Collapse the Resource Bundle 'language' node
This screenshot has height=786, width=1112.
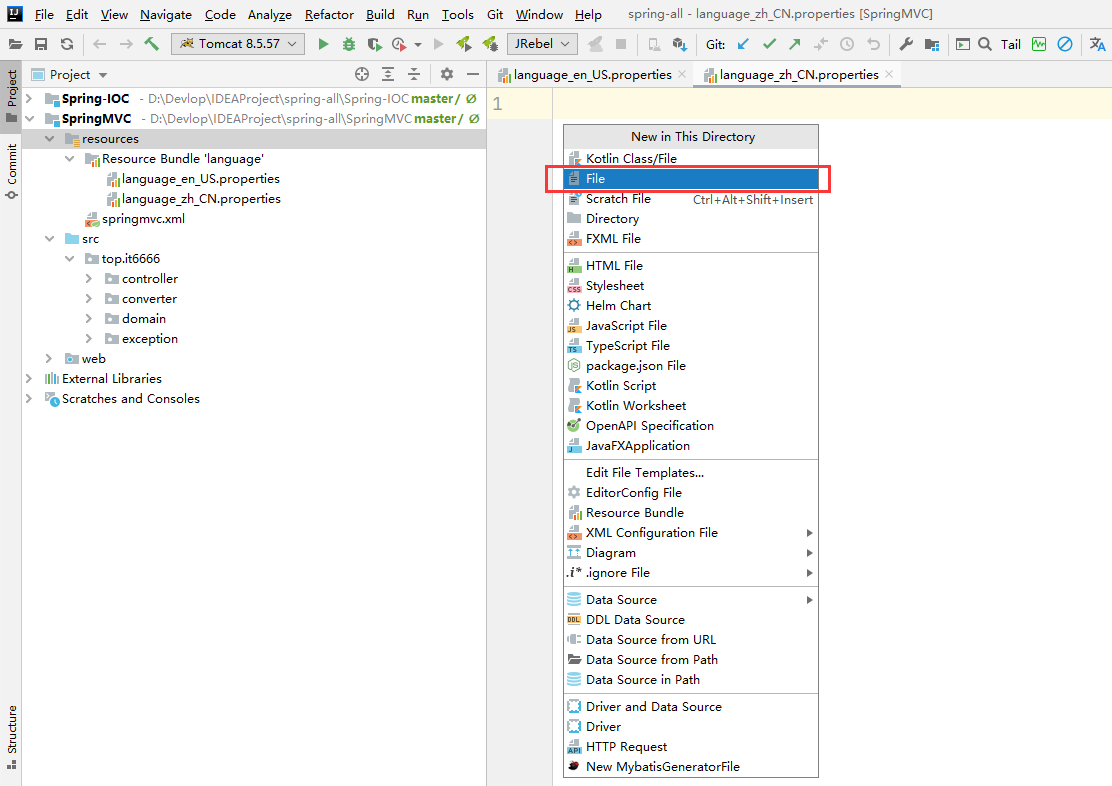click(x=69, y=159)
